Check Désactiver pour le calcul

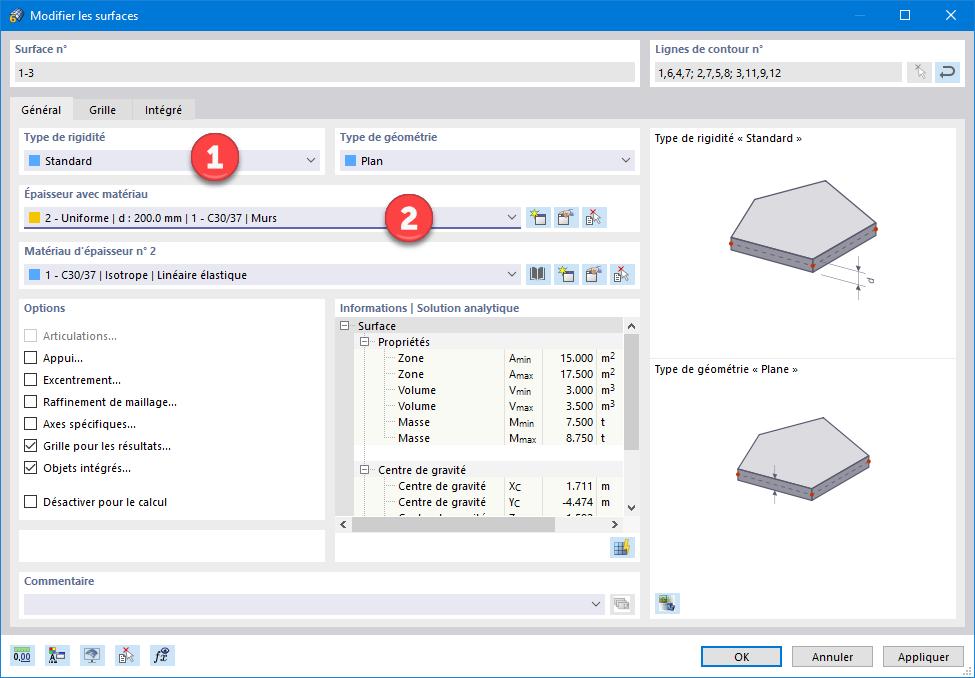tap(30, 501)
